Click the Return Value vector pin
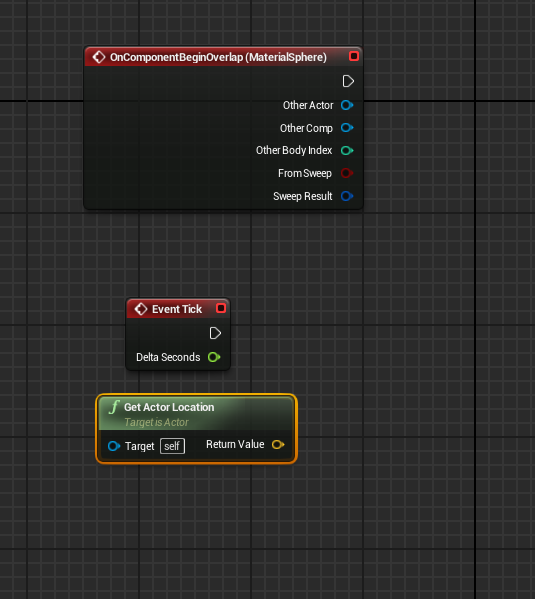 point(278,445)
